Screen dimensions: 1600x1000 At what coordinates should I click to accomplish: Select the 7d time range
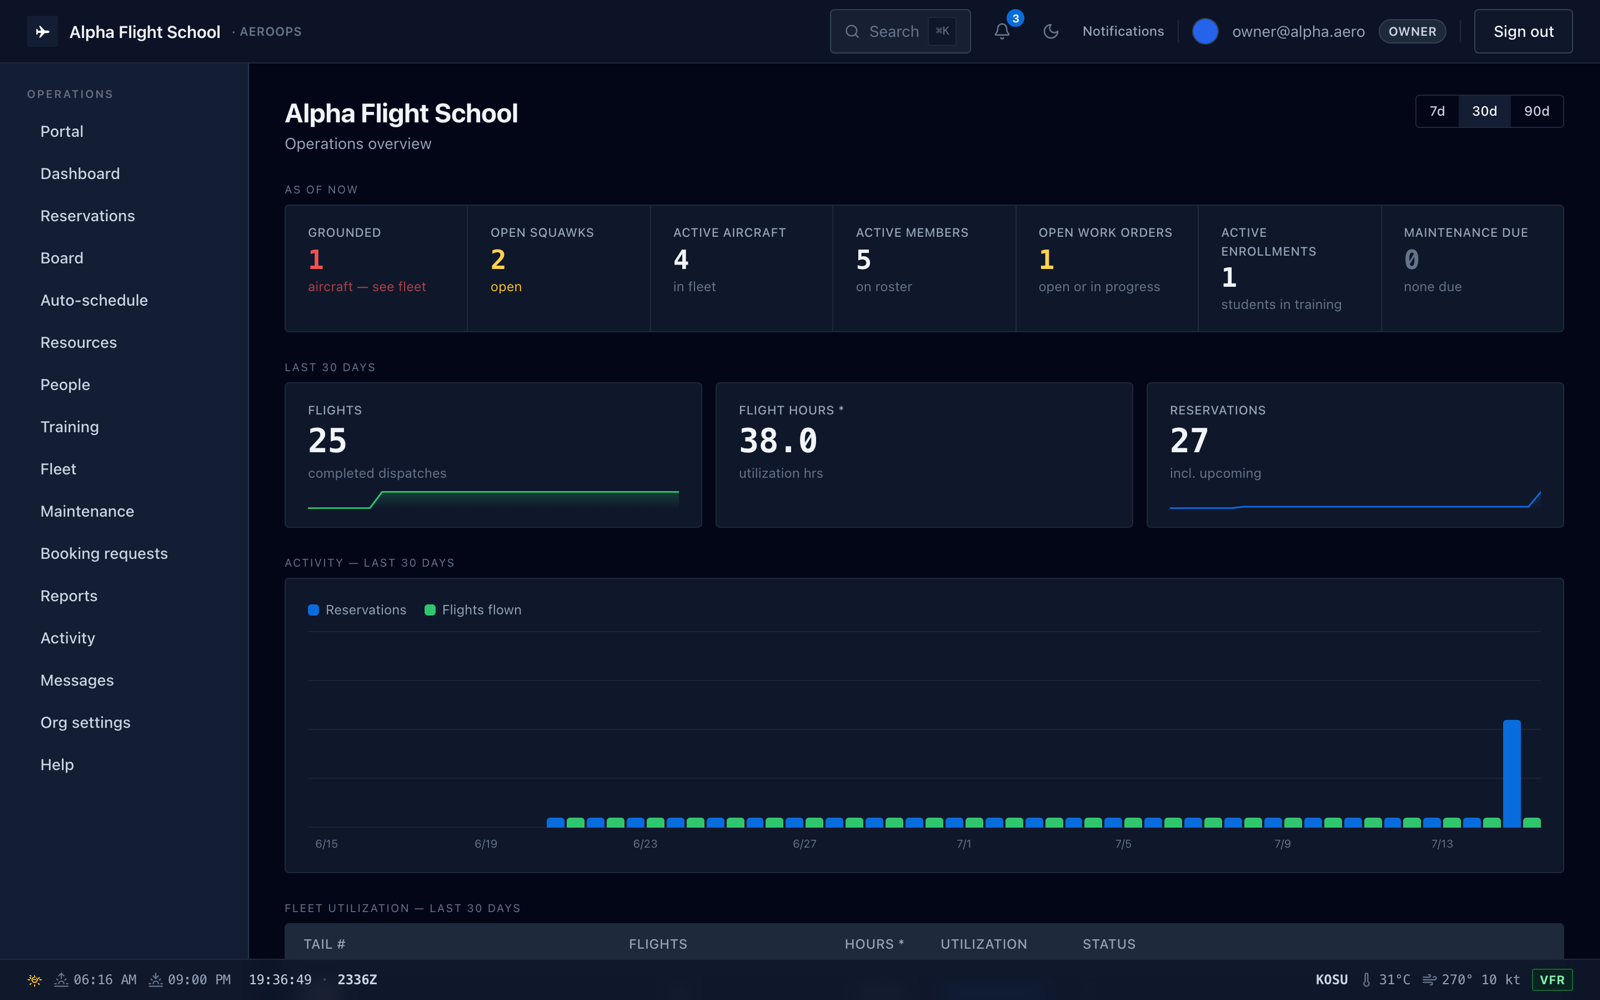click(x=1437, y=111)
